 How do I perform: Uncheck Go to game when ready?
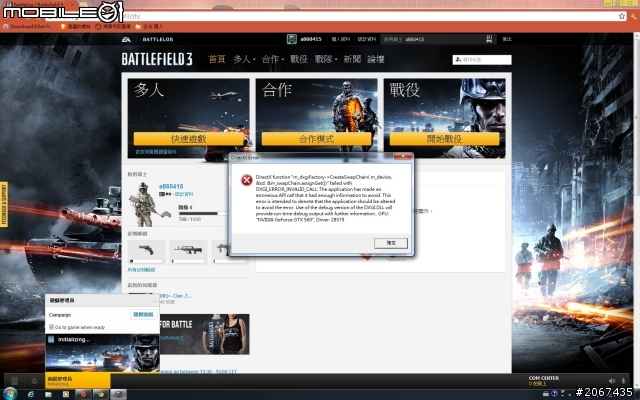pyautogui.click(x=51, y=327)
